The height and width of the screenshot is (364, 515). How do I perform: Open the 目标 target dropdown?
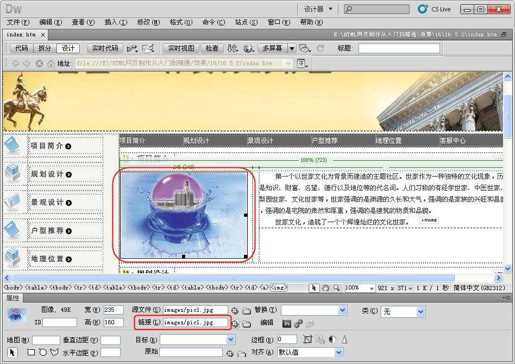[231, 340]
